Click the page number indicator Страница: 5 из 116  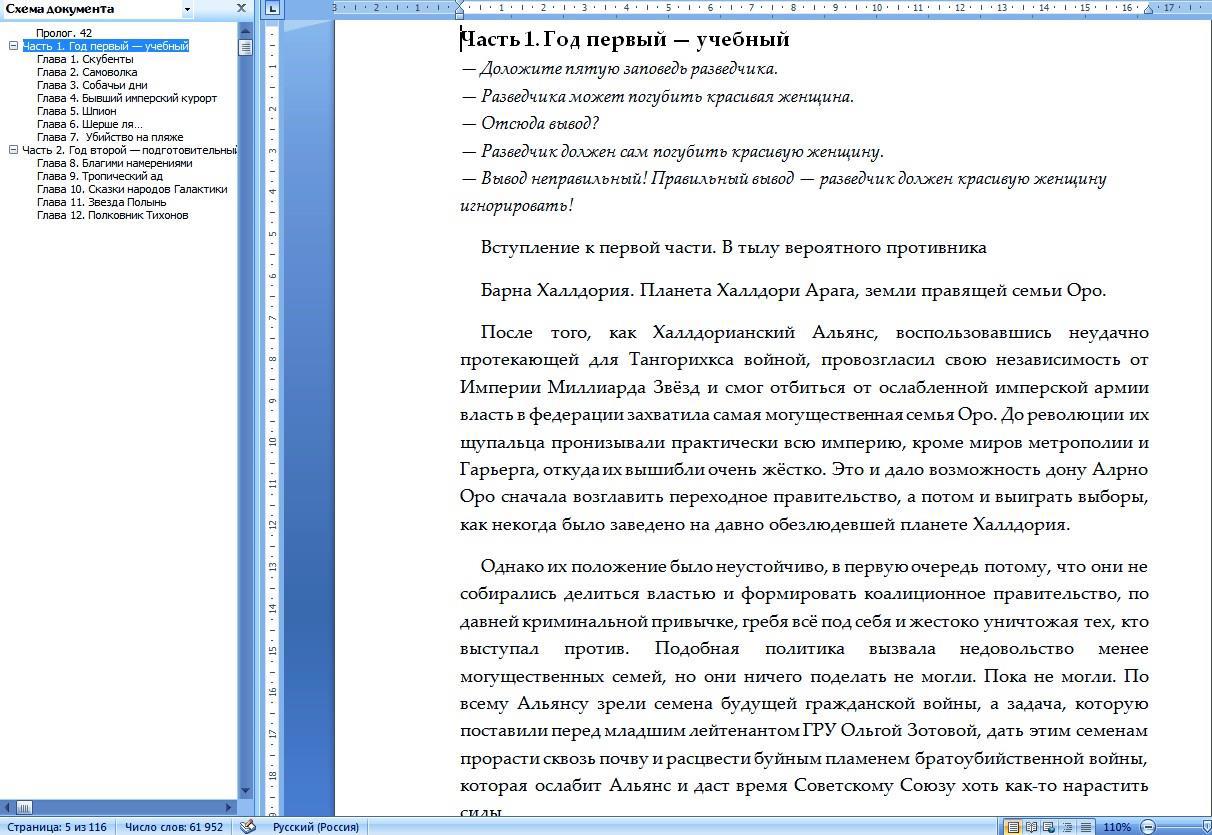coord(56,827)
